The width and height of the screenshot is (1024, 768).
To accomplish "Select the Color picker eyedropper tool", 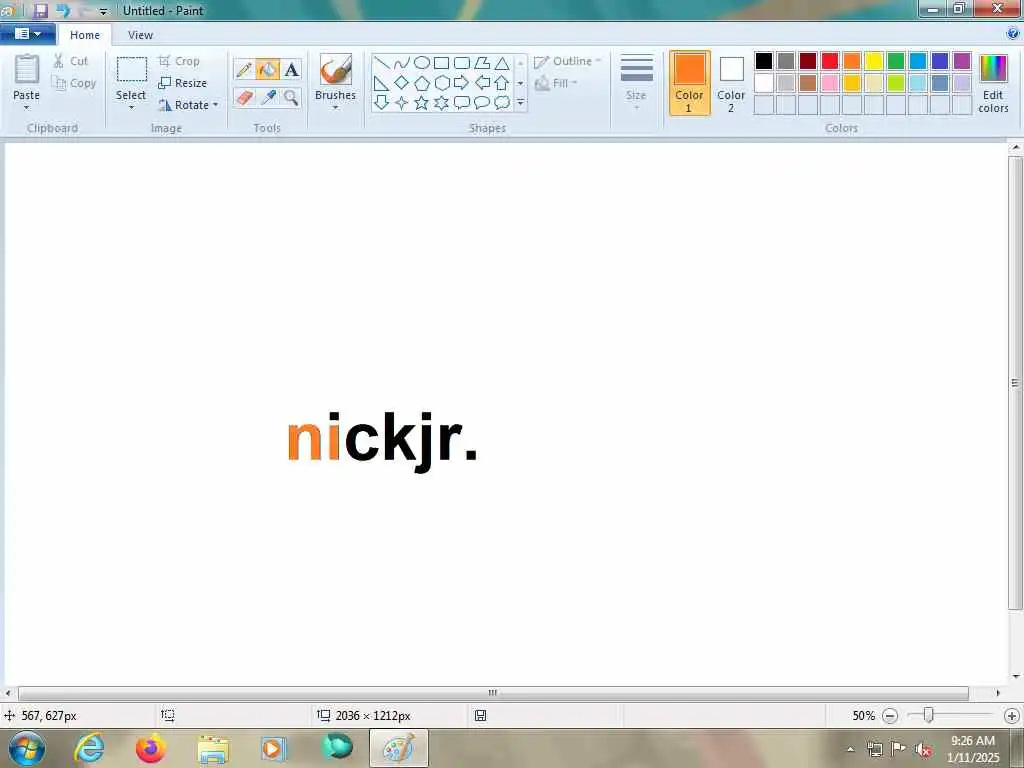I will pyautogui.click(x=268, y=98).
